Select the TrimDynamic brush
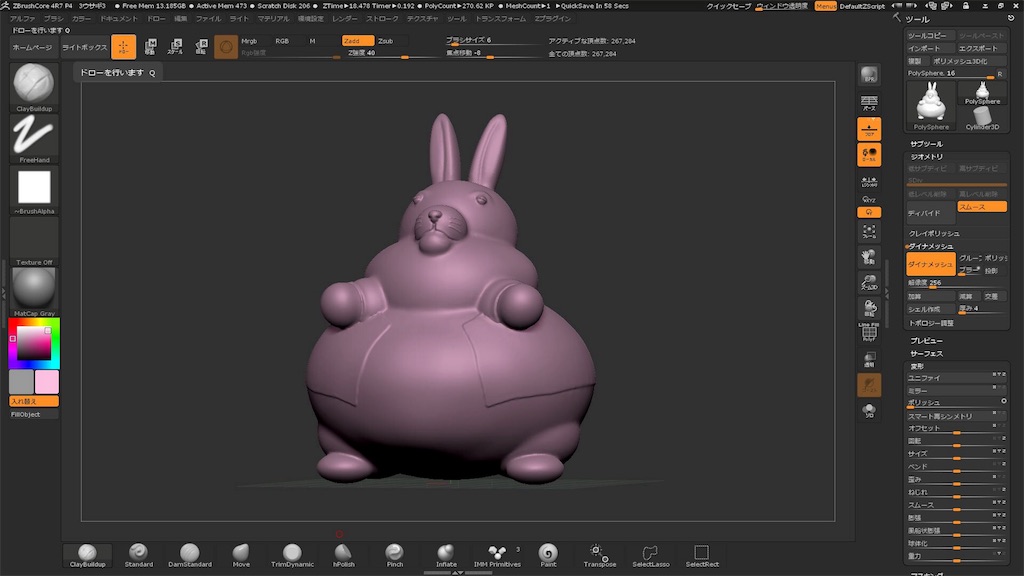This screenshot has height=576, width=1024. (x=292, y=555)
